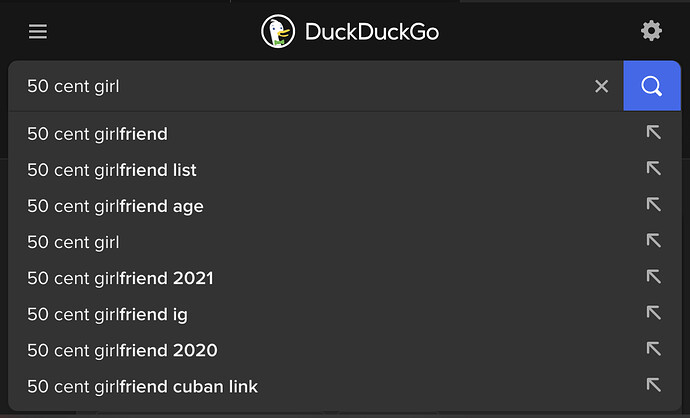The width and height of the screenshot is (690, 418).
Task: Fill query using arrow beside '50 cent girlfriend'
Action: 653,132
